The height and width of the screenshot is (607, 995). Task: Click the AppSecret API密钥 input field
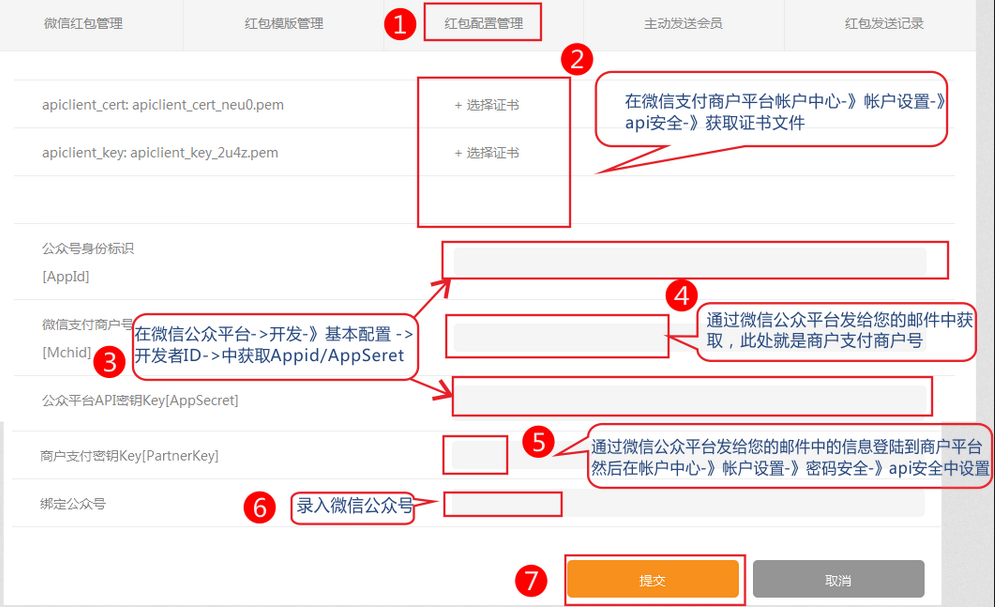point(690,396)
